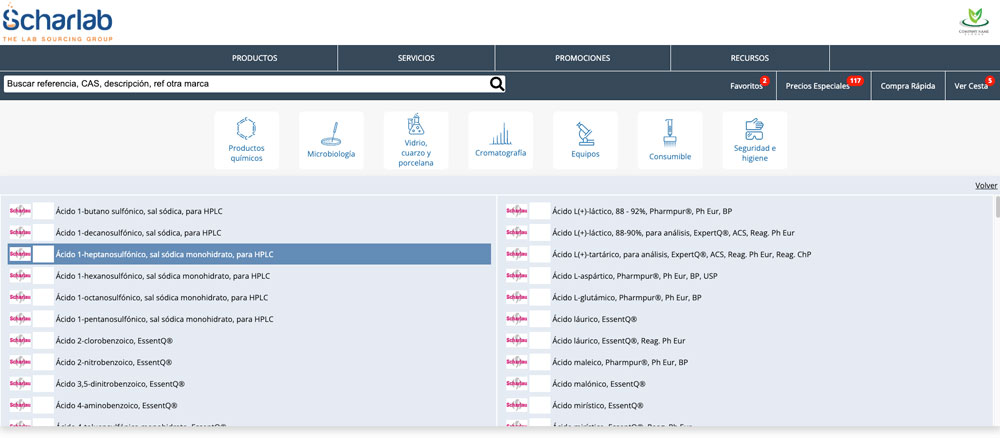Viewport: 1000px width, 438px height.
Task: Go to Ver Cesta shopping cart
Action: click(970, 86)
